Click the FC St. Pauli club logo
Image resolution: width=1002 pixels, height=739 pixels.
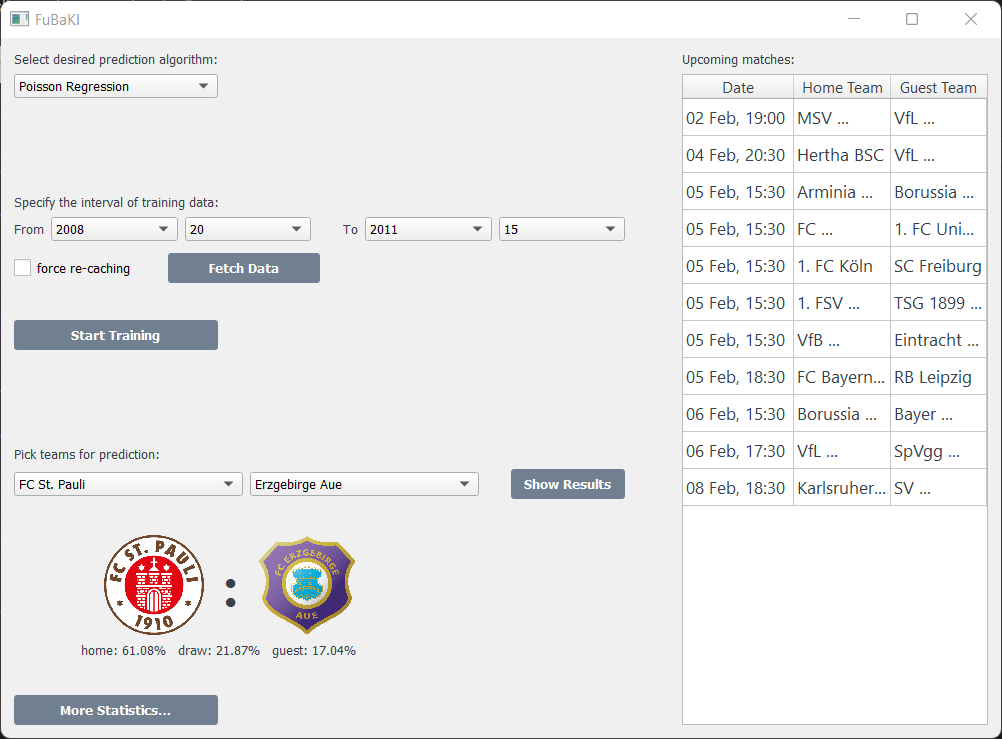click(x=154, y=584)
